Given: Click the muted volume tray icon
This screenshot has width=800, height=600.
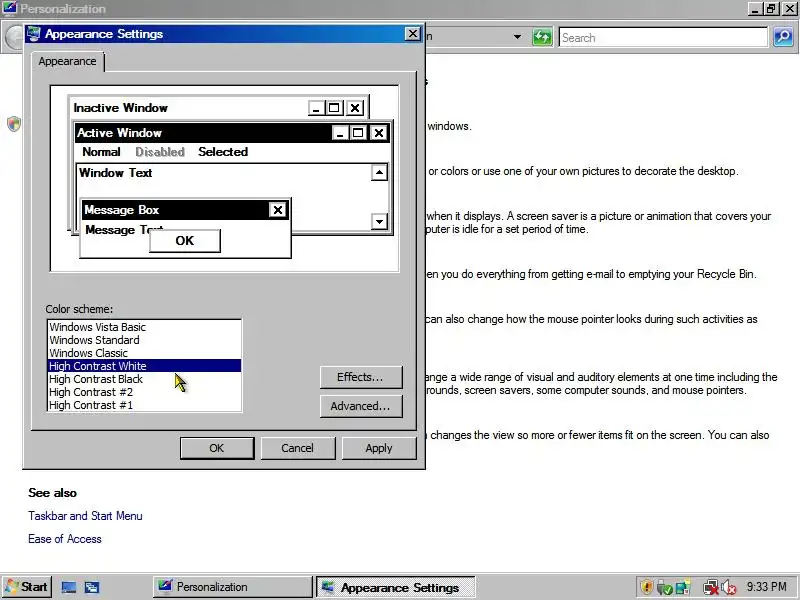Looking at the screenshot, I should point(729,588).
